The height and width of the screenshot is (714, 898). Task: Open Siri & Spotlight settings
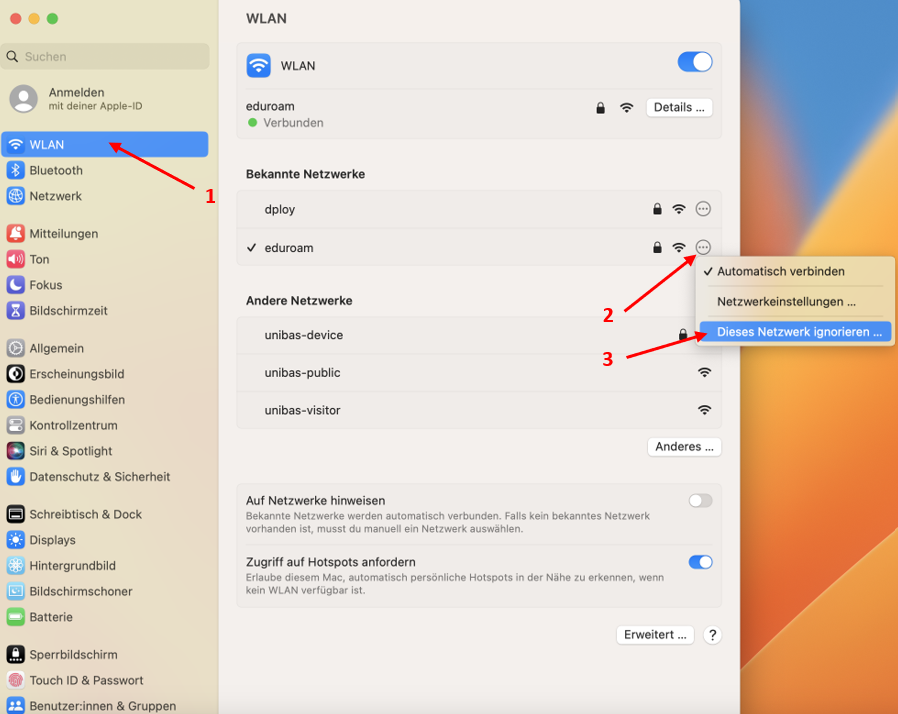70,451
